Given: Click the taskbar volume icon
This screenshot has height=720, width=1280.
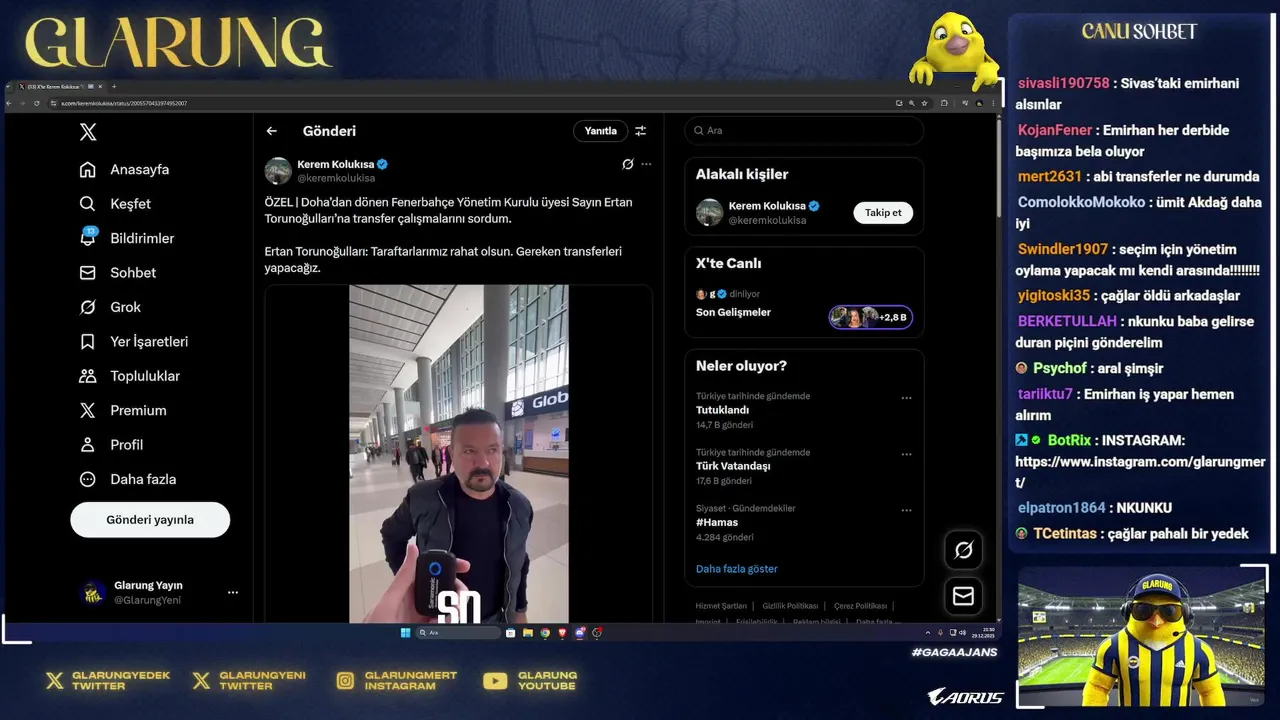Looking at the screenshot, I should pos(962,633).
